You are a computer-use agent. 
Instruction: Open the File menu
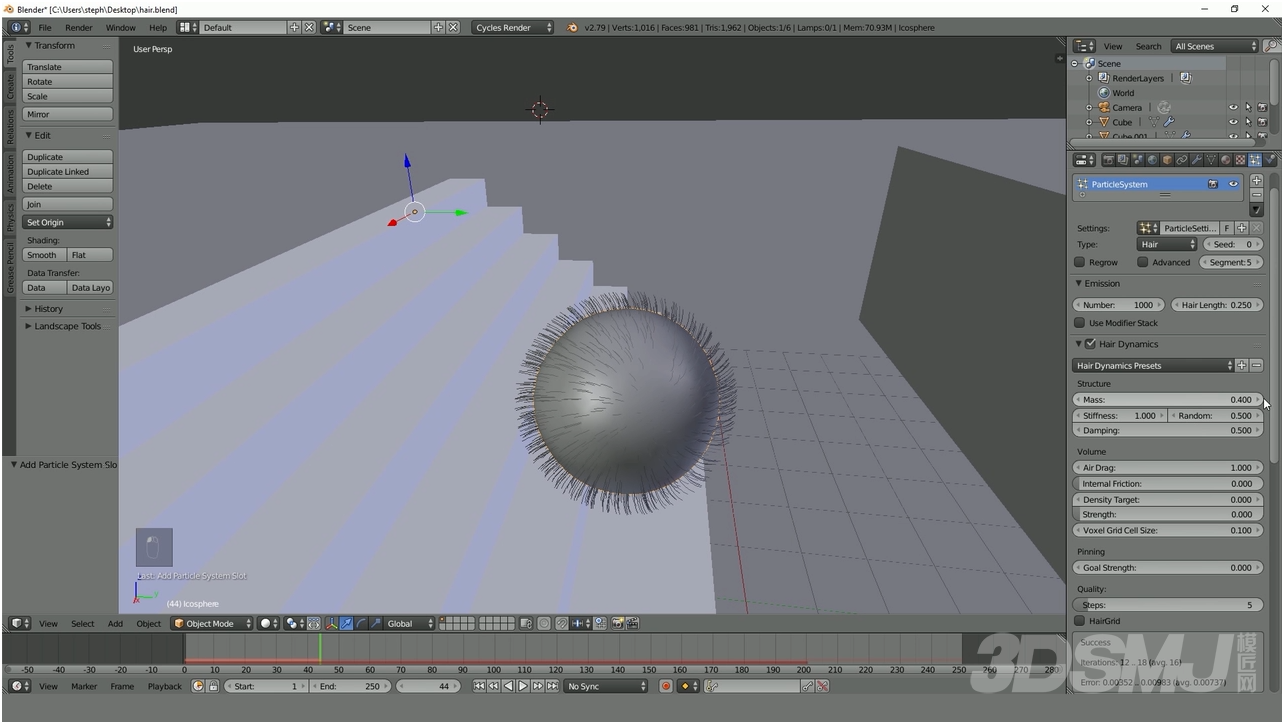[x=45, y=28]
